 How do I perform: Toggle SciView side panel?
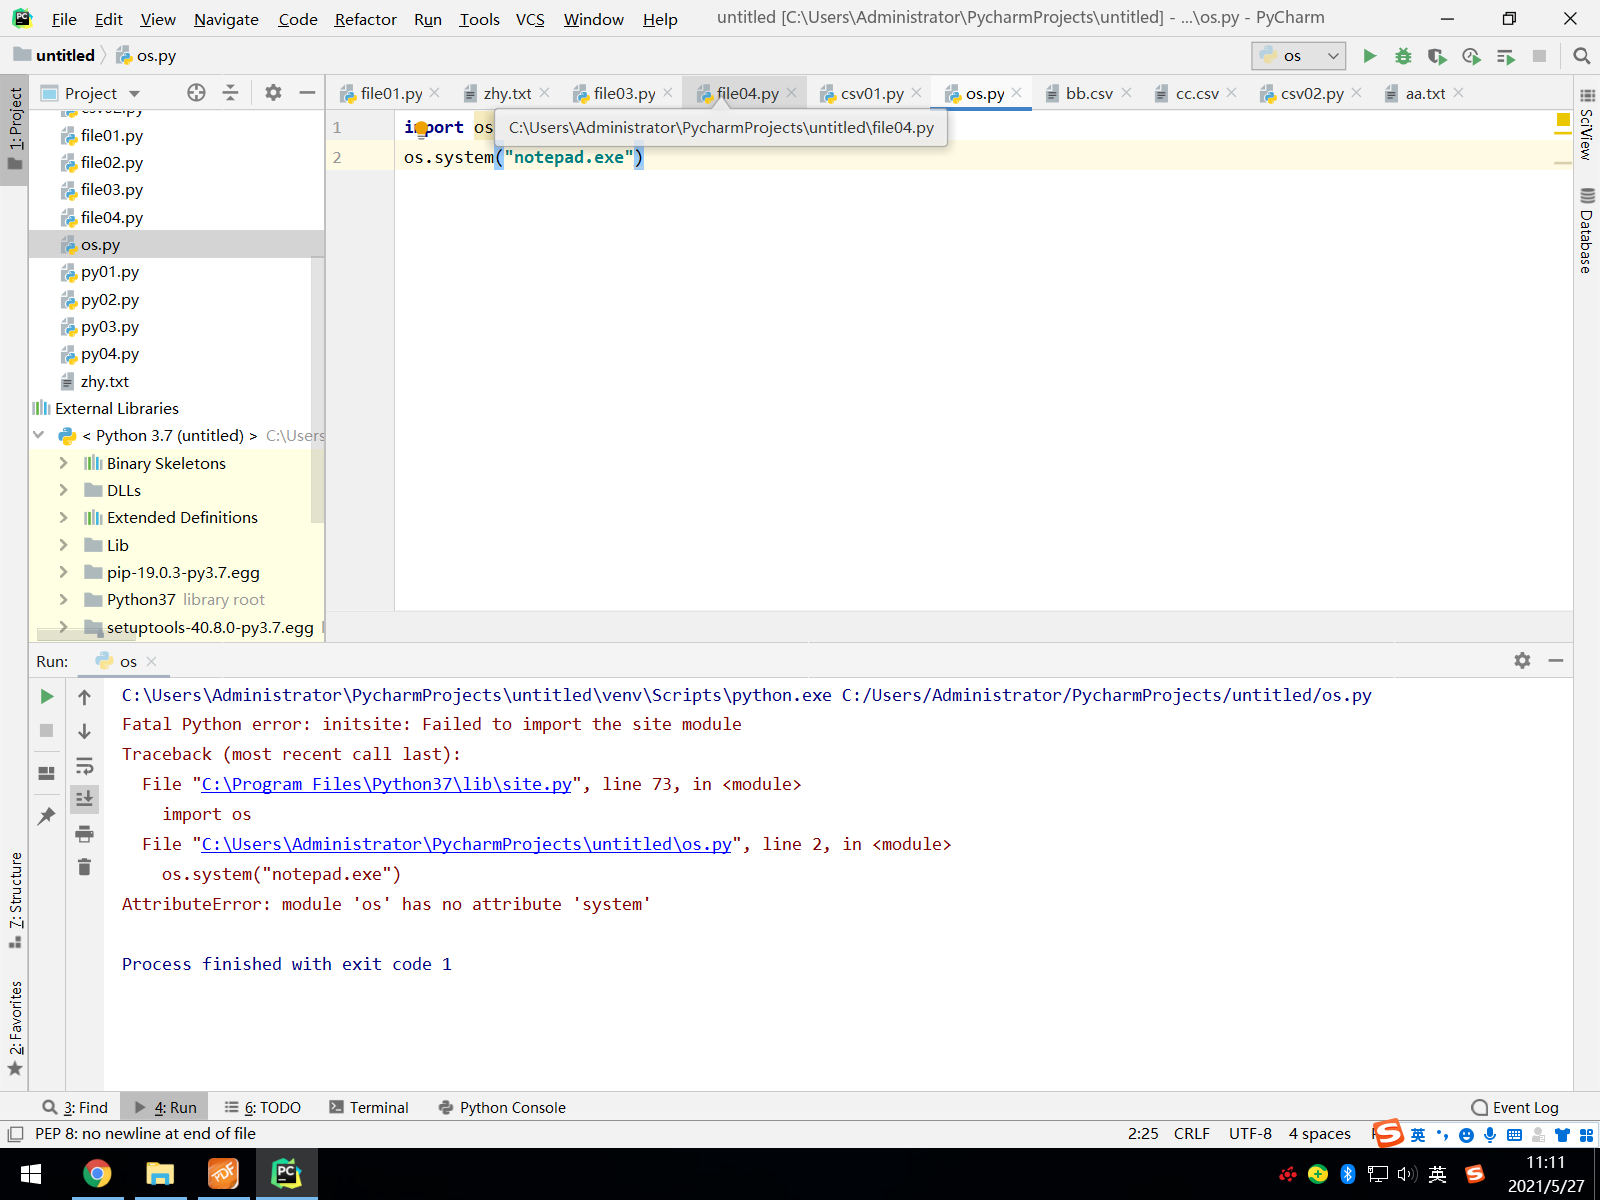point(1587,125)
